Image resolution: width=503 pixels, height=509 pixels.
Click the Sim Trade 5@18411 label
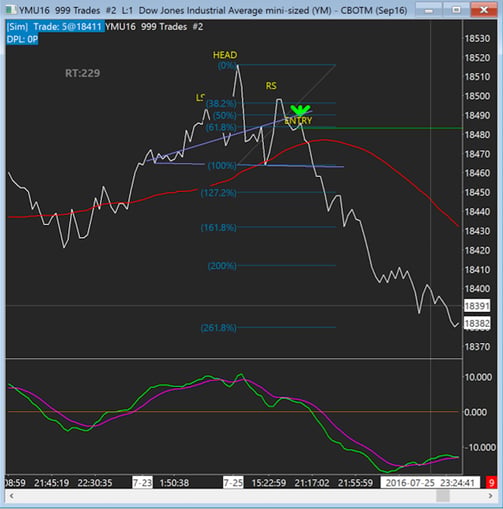tap(55, 27)
